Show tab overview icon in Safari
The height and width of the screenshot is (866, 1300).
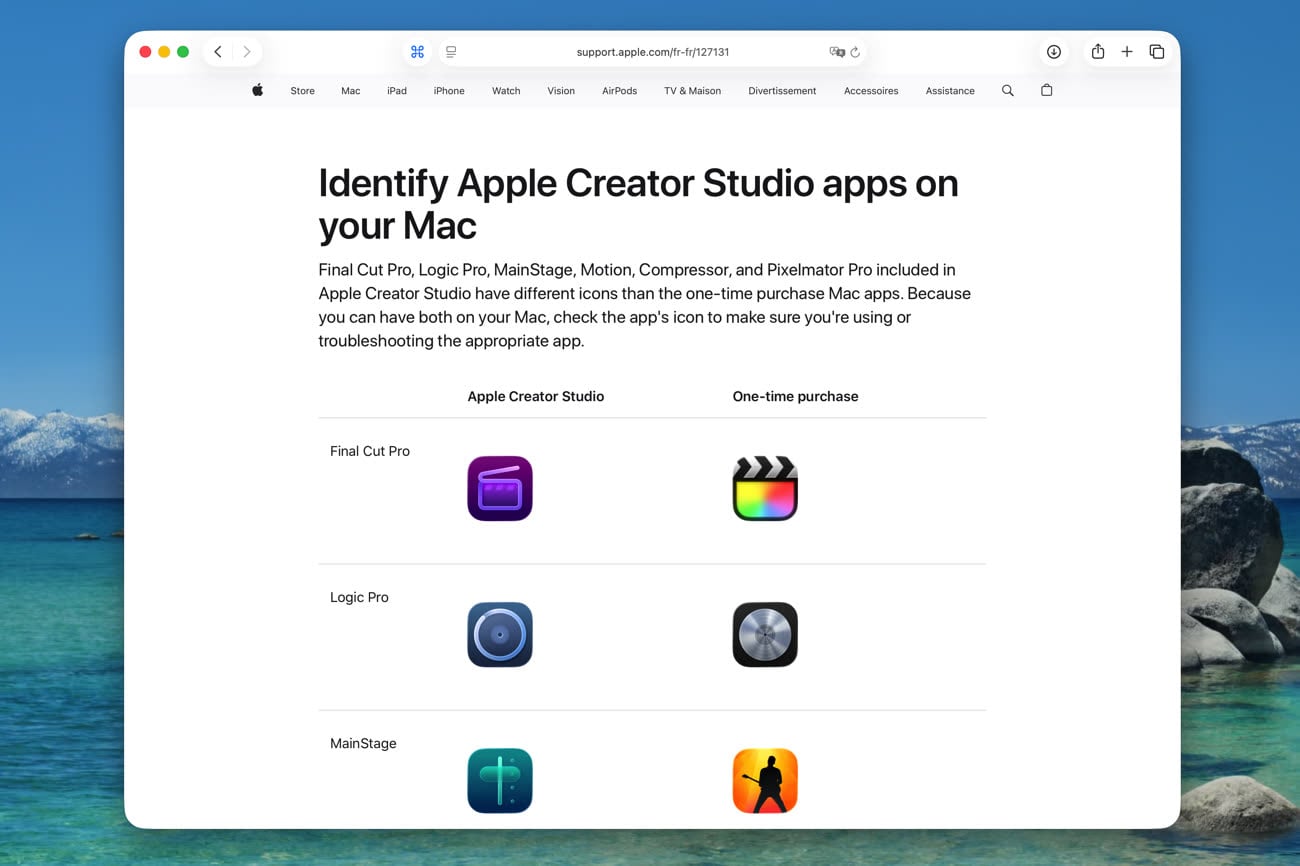click(1157, 52)
